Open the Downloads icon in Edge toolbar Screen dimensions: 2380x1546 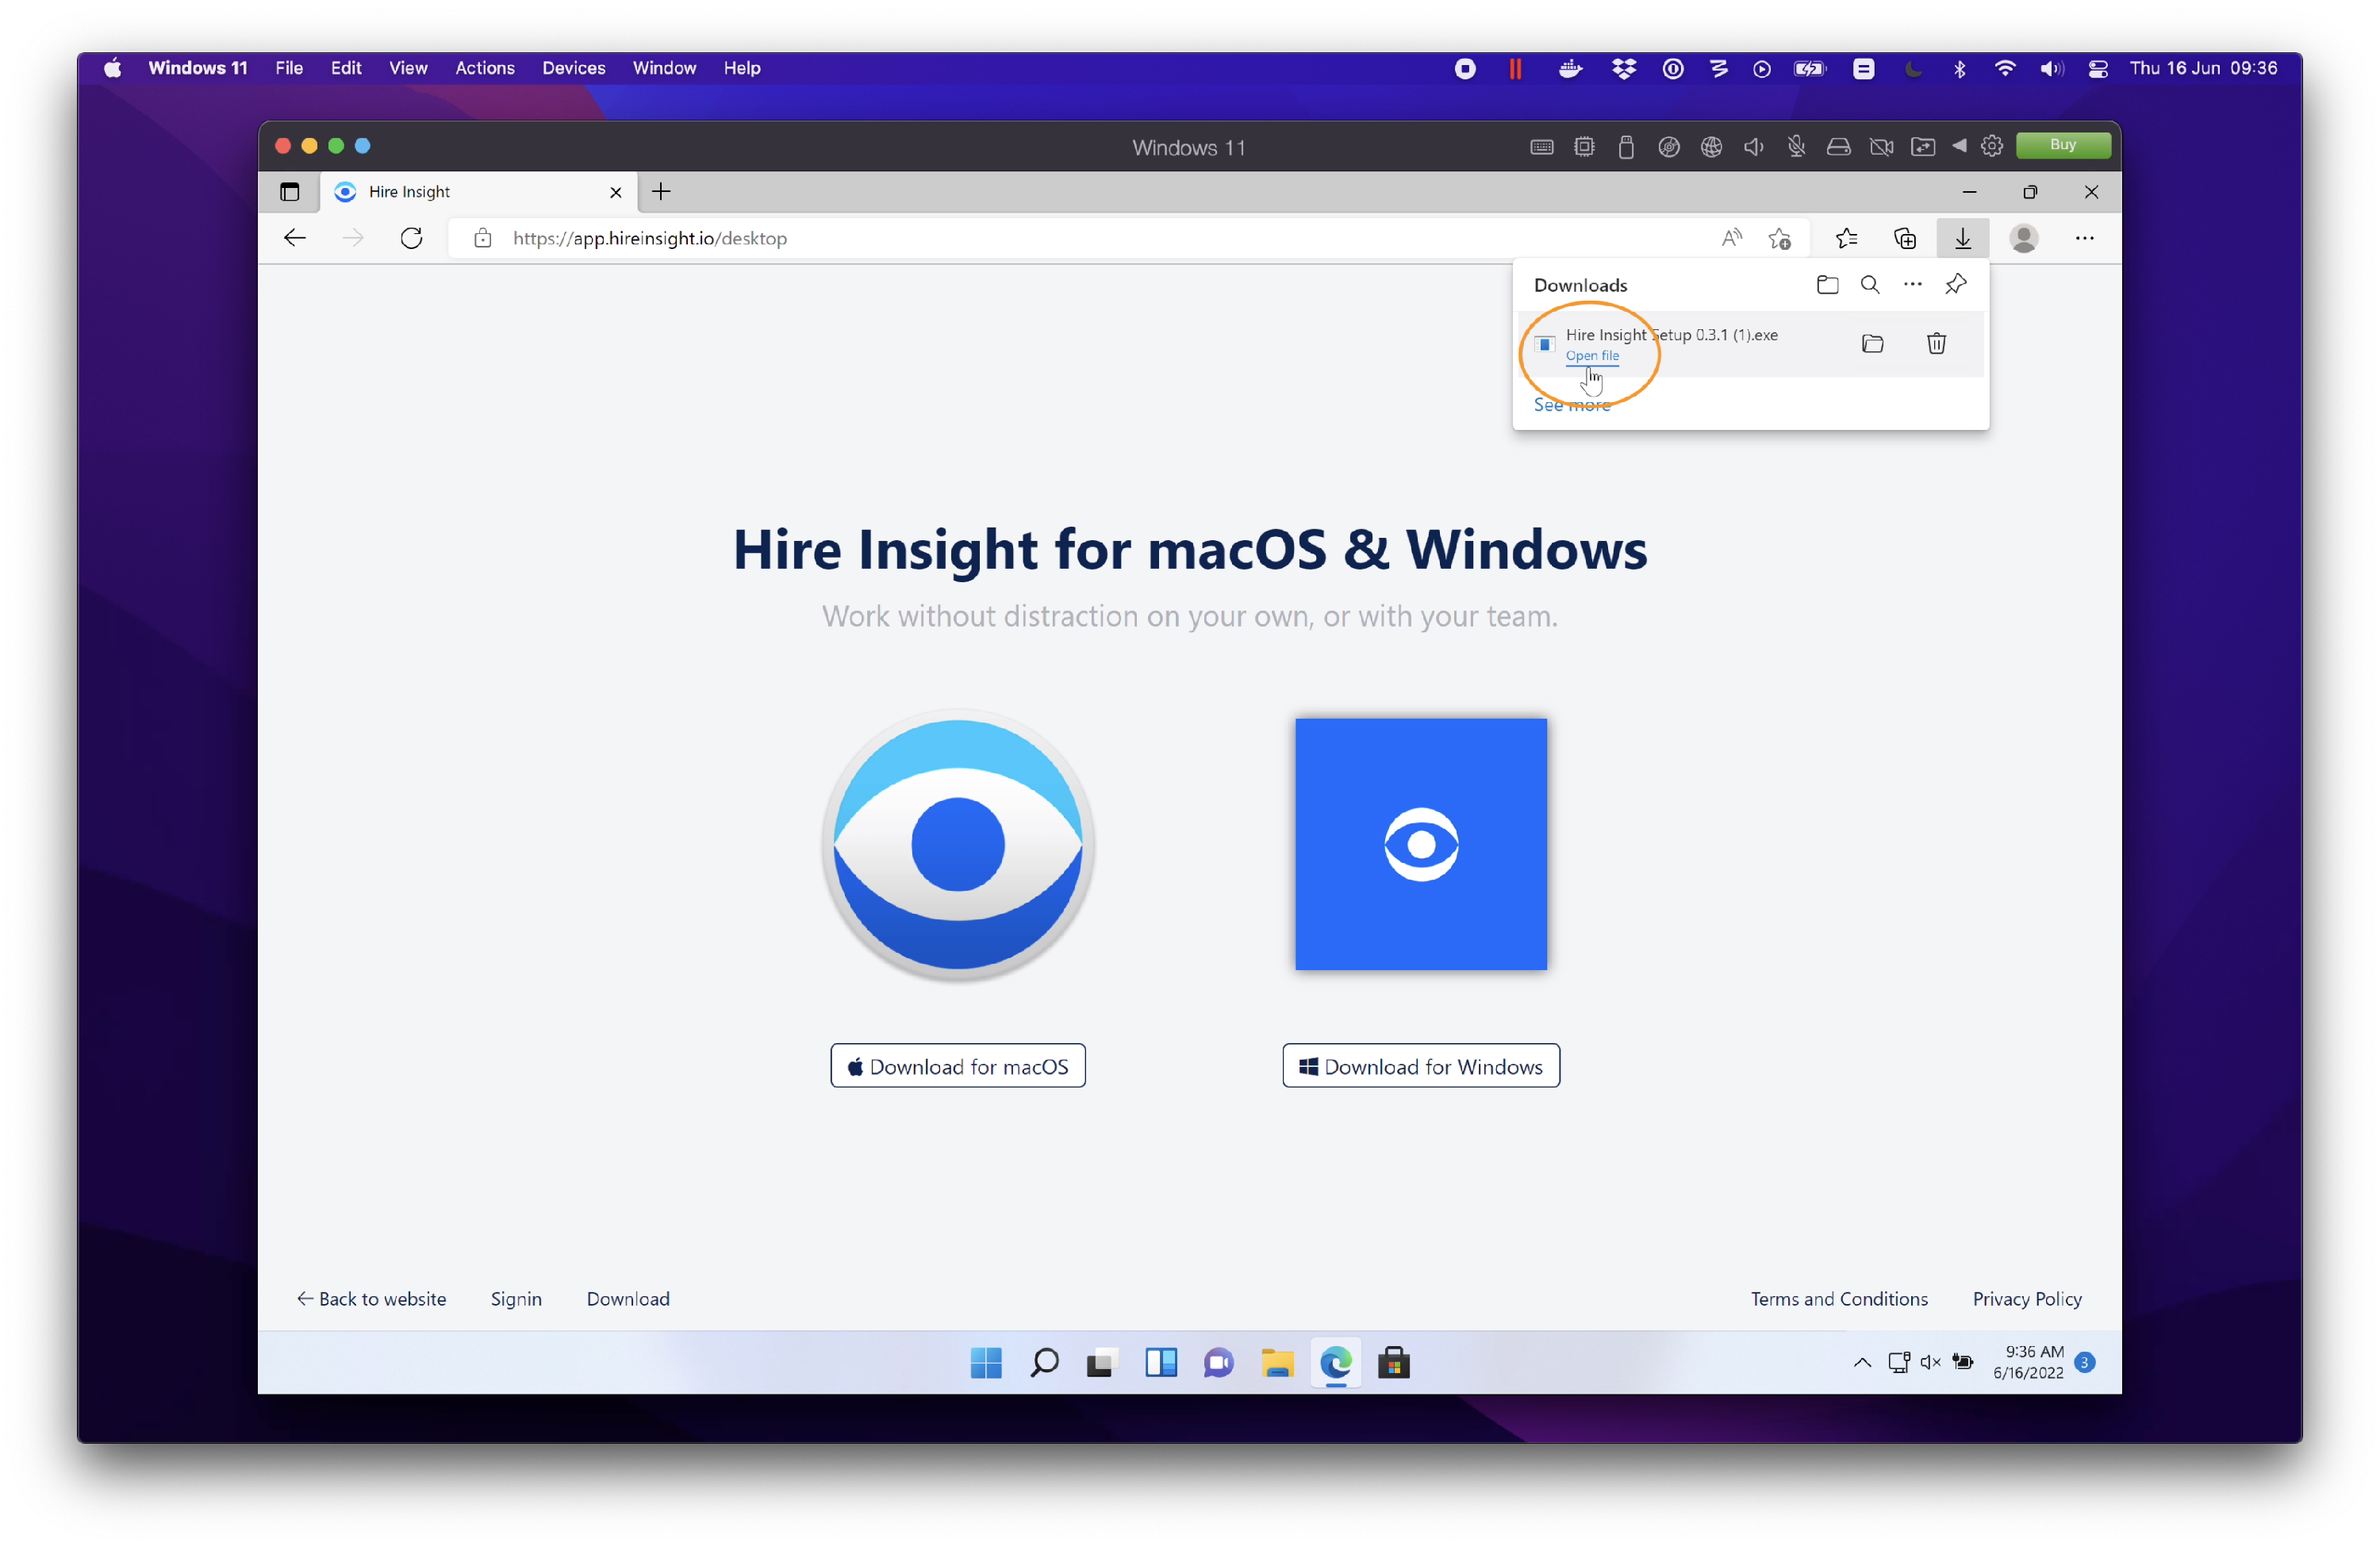pyautogui.click(x=1961, y=238)
